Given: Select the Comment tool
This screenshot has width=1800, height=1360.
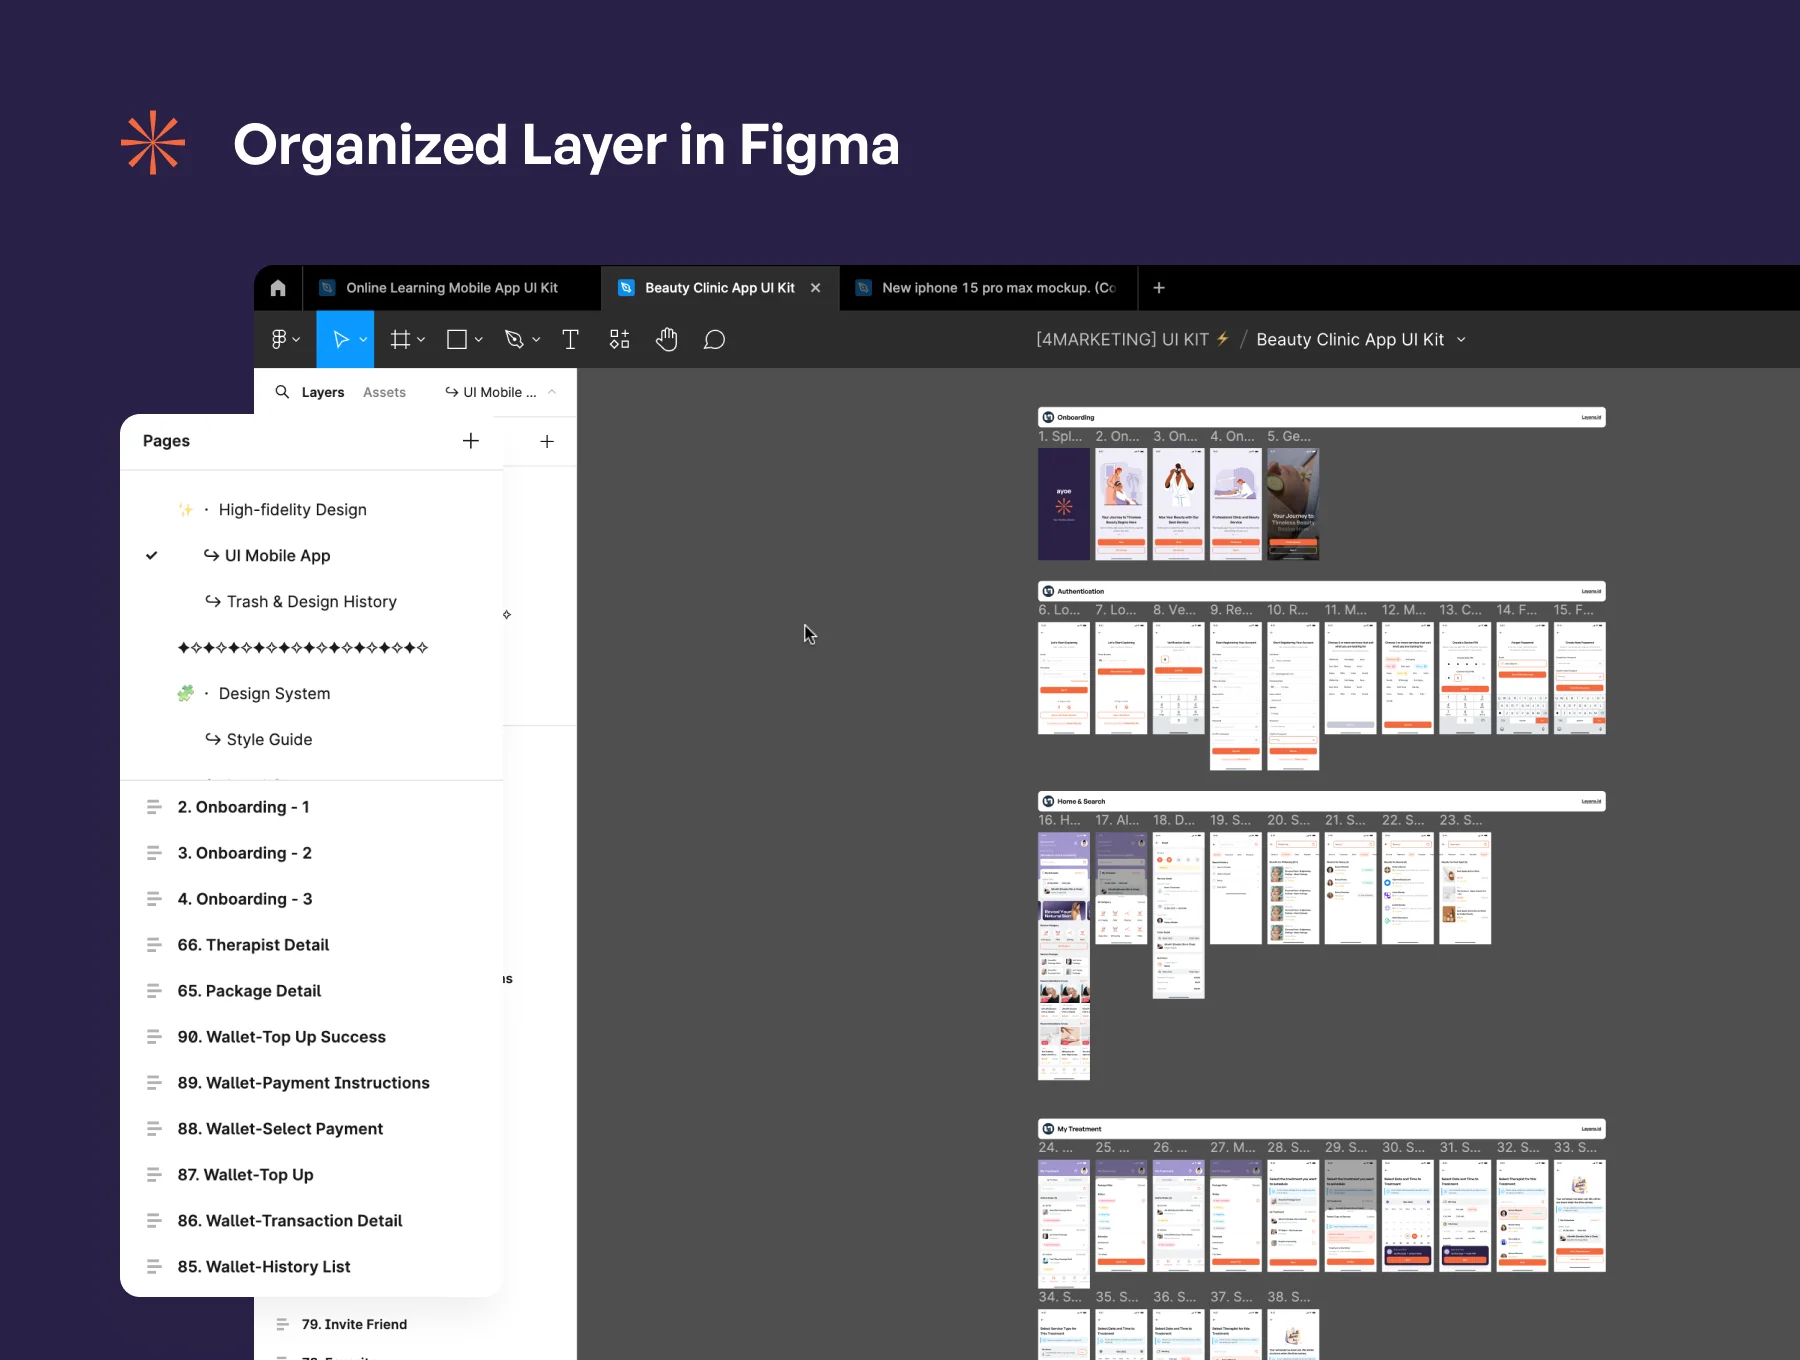Looking at the screenshot, I should tap(714, 340).
